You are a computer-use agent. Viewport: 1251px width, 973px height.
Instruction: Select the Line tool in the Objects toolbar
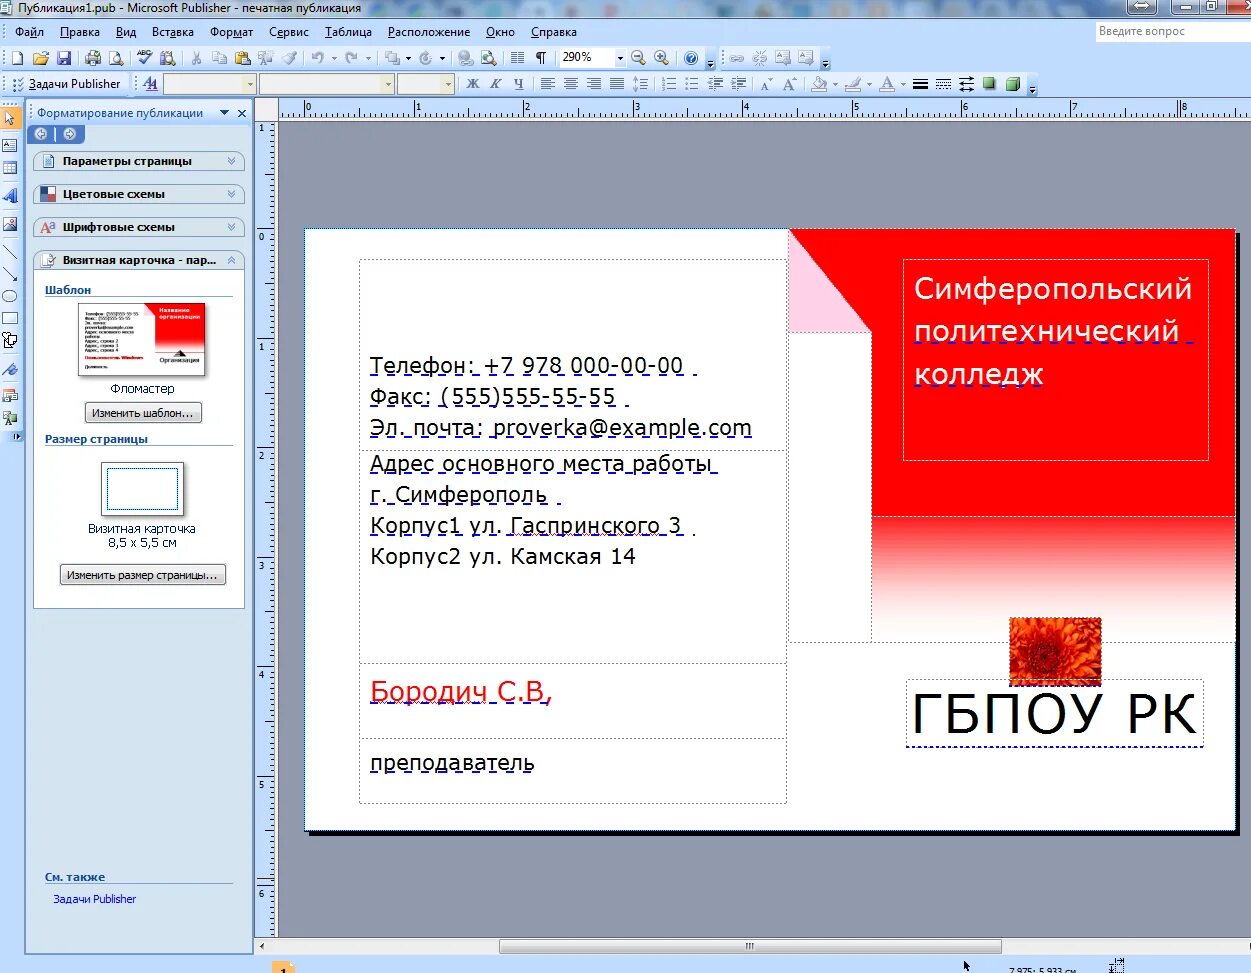[x=10, y=252]
